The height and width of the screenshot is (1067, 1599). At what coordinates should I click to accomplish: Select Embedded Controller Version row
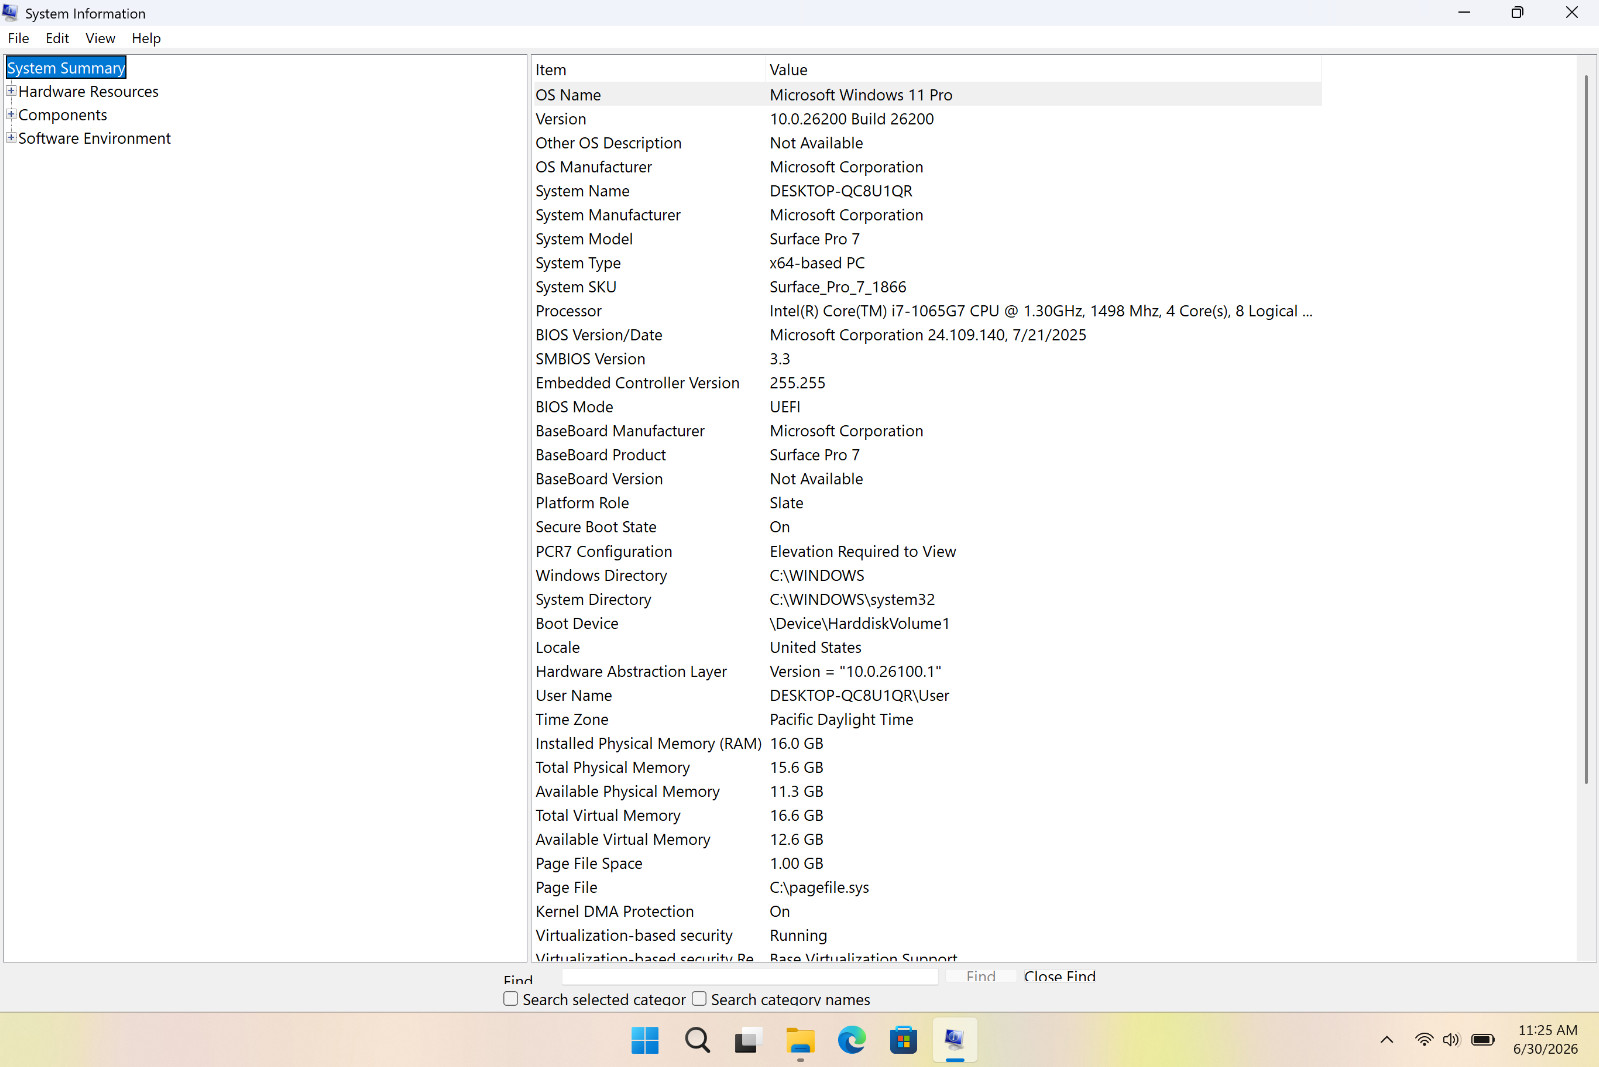point(927,383)
